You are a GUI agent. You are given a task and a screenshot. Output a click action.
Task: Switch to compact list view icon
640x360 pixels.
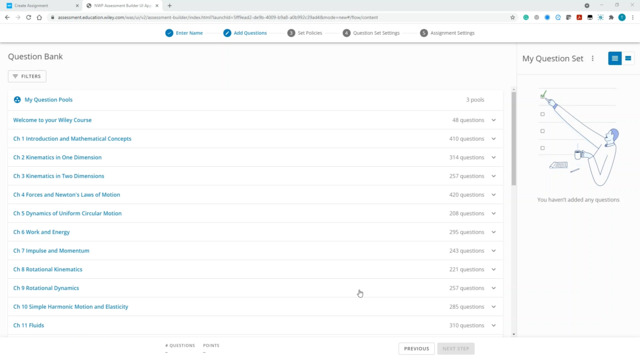tap(628, 58)
